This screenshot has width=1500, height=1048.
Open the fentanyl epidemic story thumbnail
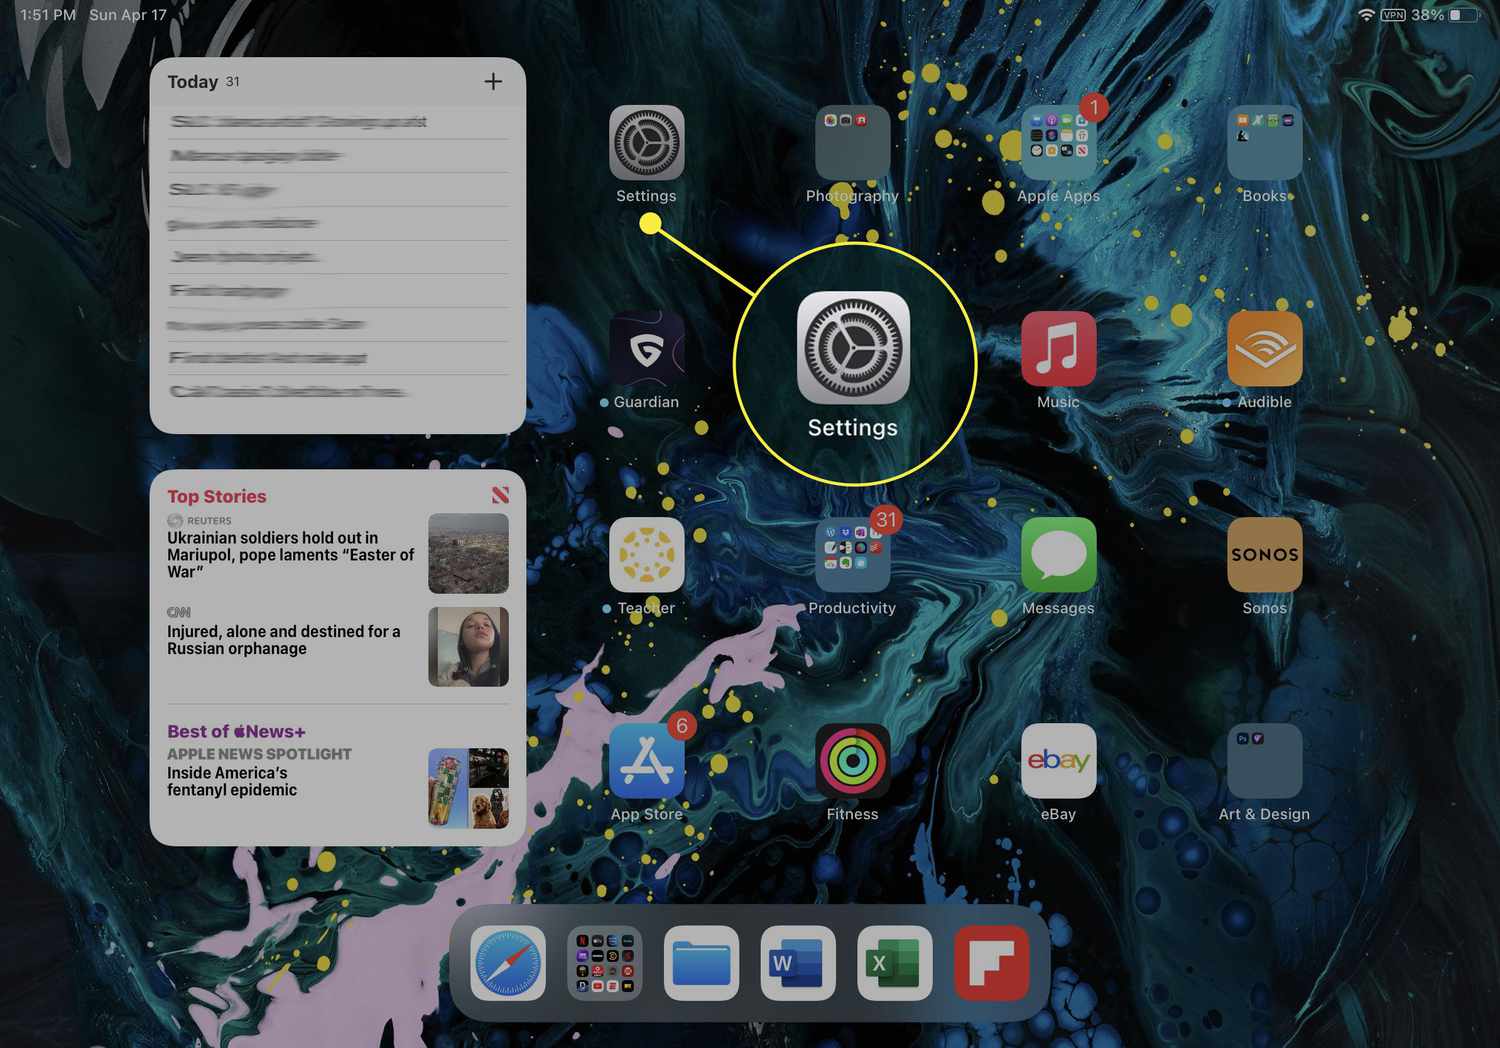coord(468,788)
